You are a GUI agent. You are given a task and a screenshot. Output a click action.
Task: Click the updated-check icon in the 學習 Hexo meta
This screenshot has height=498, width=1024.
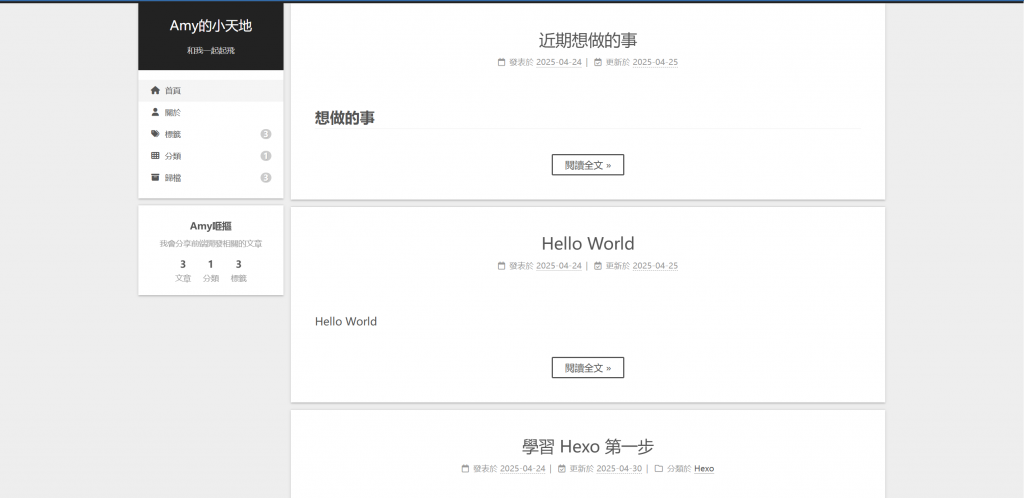pyautogui.click(x=562, y=469)
